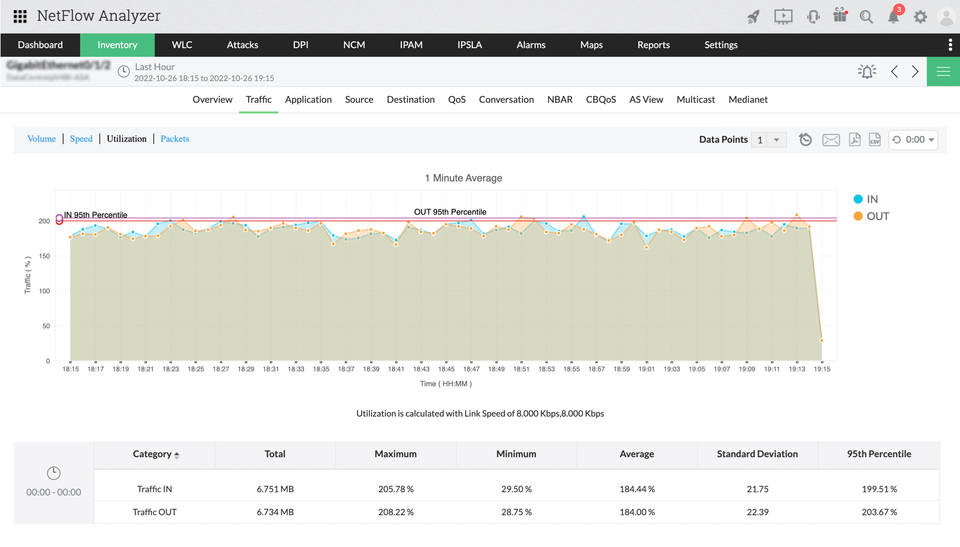Email the traffic report via envelope icon

pos(830,140)
